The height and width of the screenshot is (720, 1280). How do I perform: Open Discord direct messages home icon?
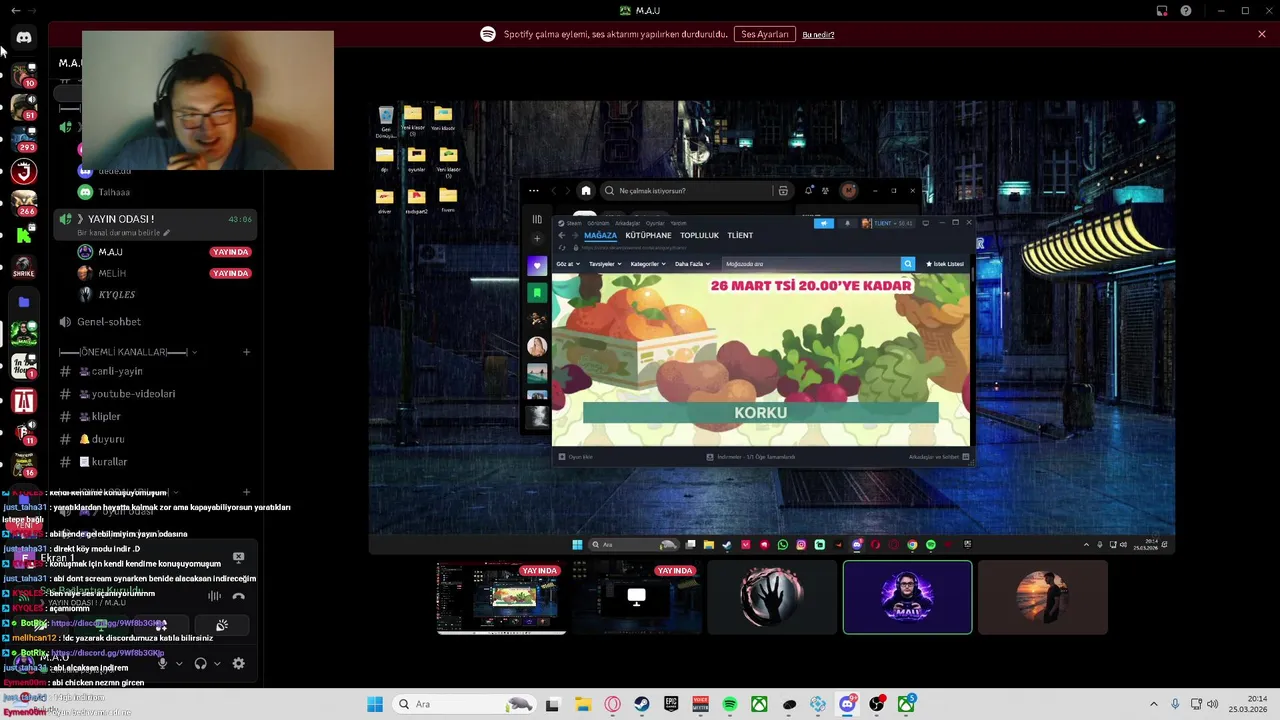click(24, 37)
